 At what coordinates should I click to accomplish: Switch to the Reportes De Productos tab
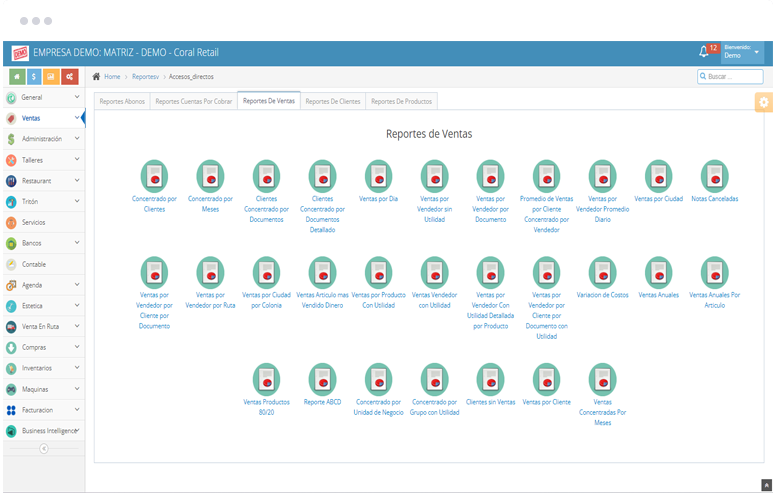(x=401, y=101)
